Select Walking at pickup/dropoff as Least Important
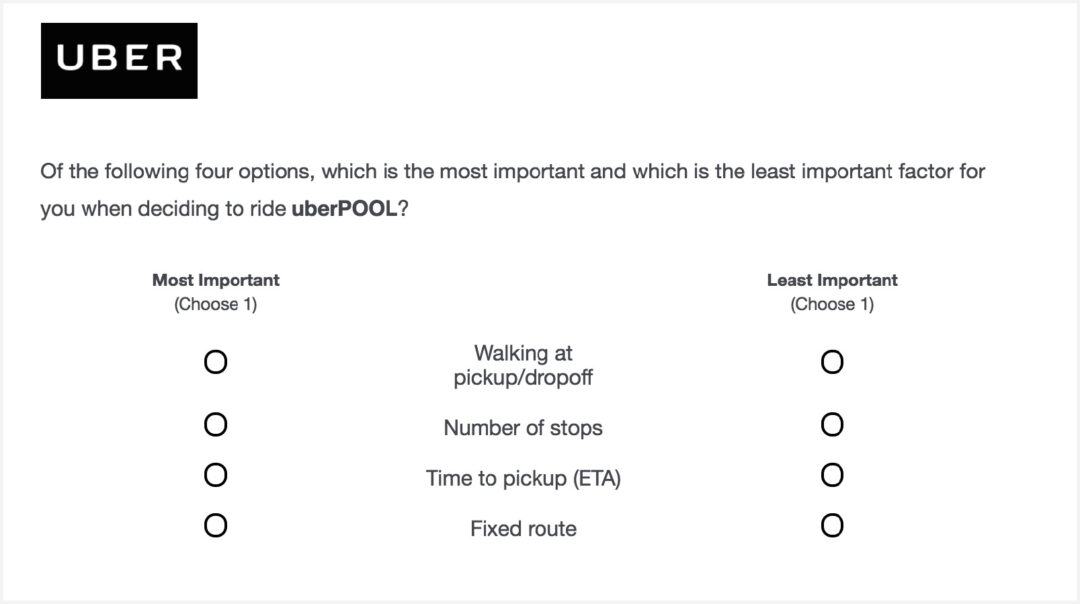 (x=832, y=362)
